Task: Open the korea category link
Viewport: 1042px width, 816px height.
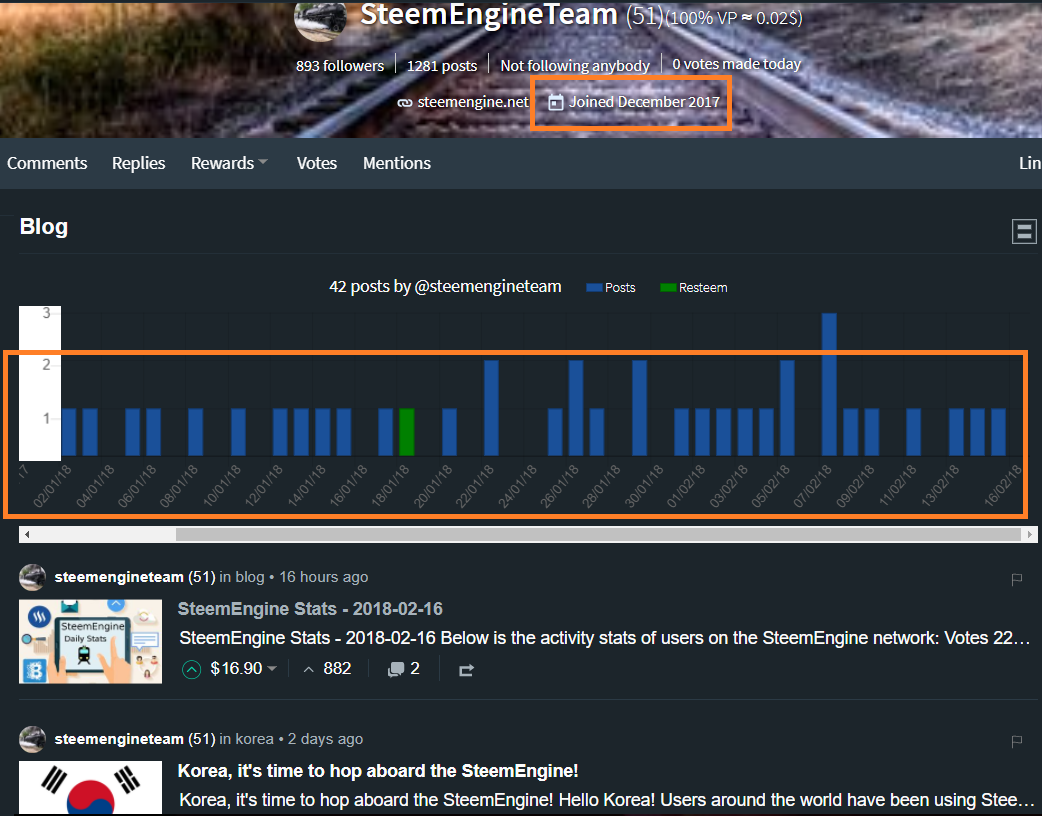Action: [255, 739]
